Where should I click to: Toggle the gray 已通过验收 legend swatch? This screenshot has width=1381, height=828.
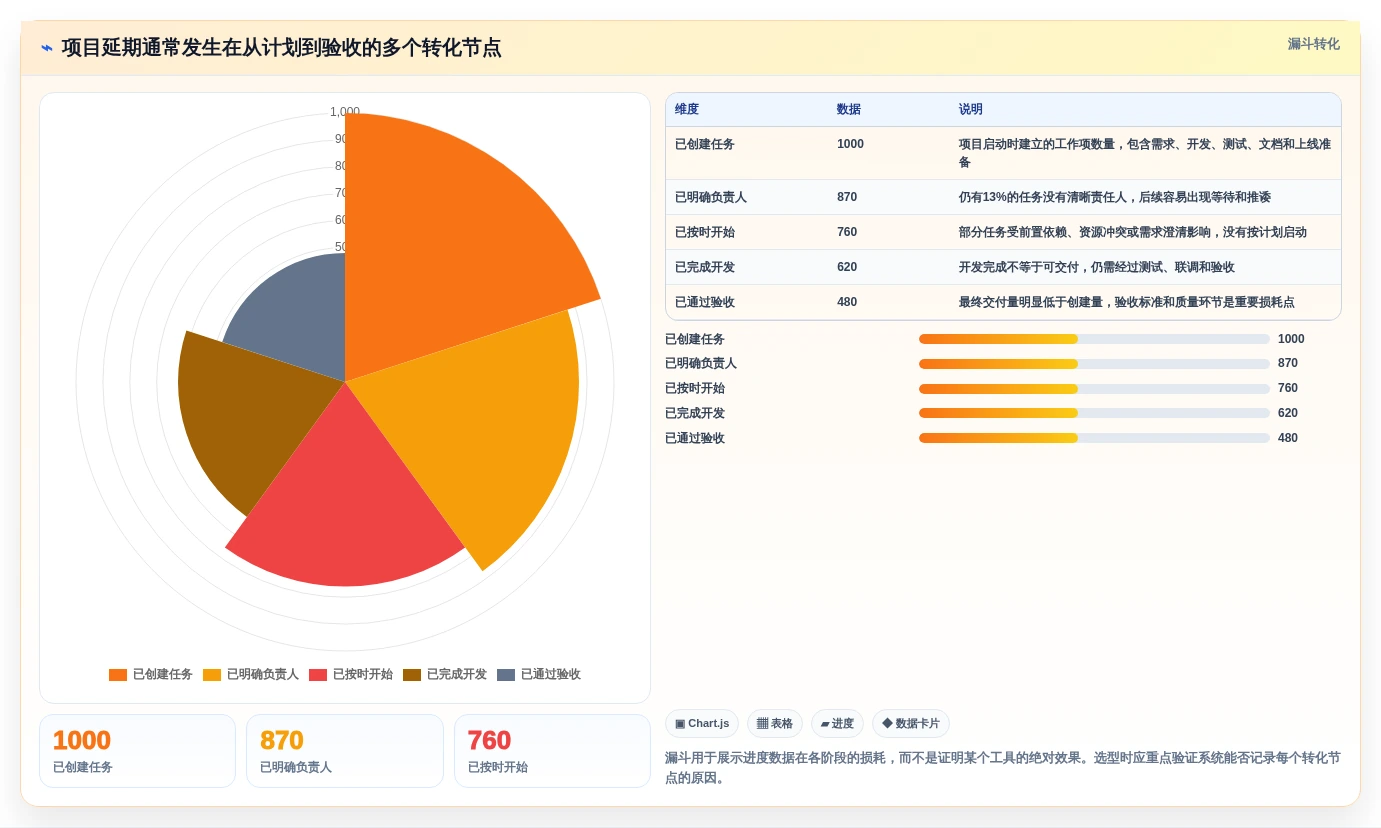pos(506,675)
